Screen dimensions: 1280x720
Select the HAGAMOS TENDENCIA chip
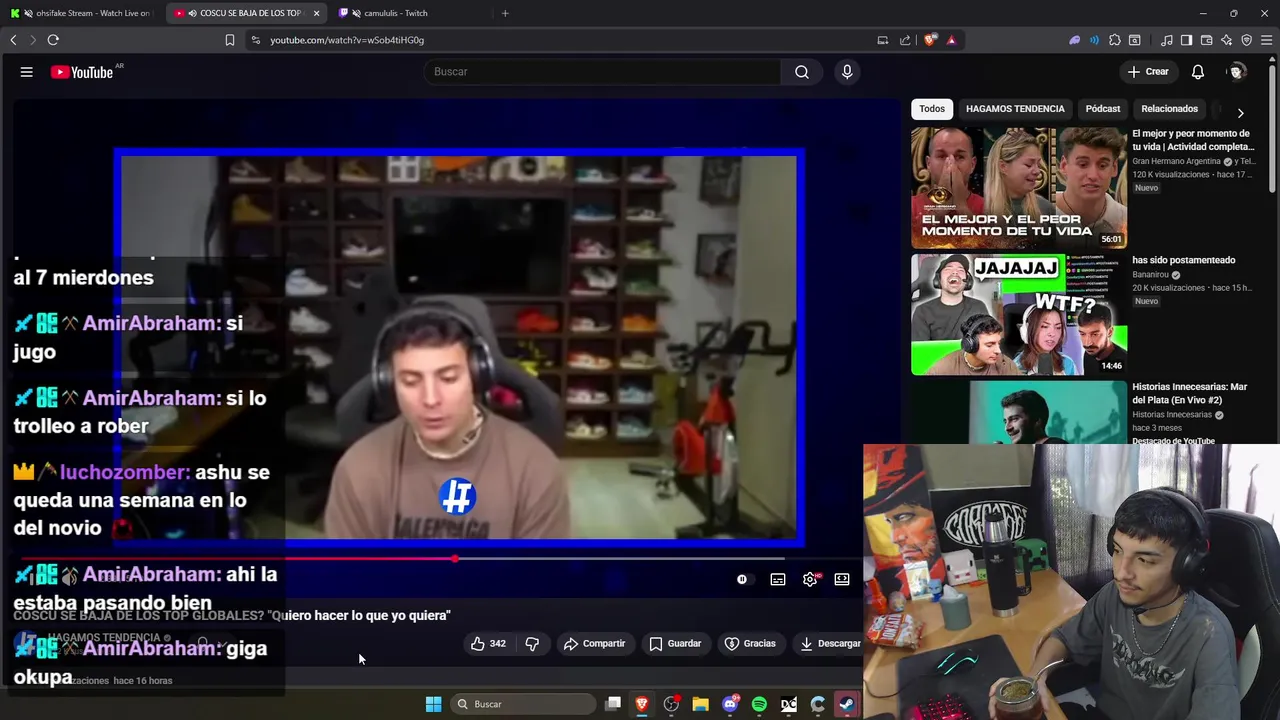coord(1015,109)
